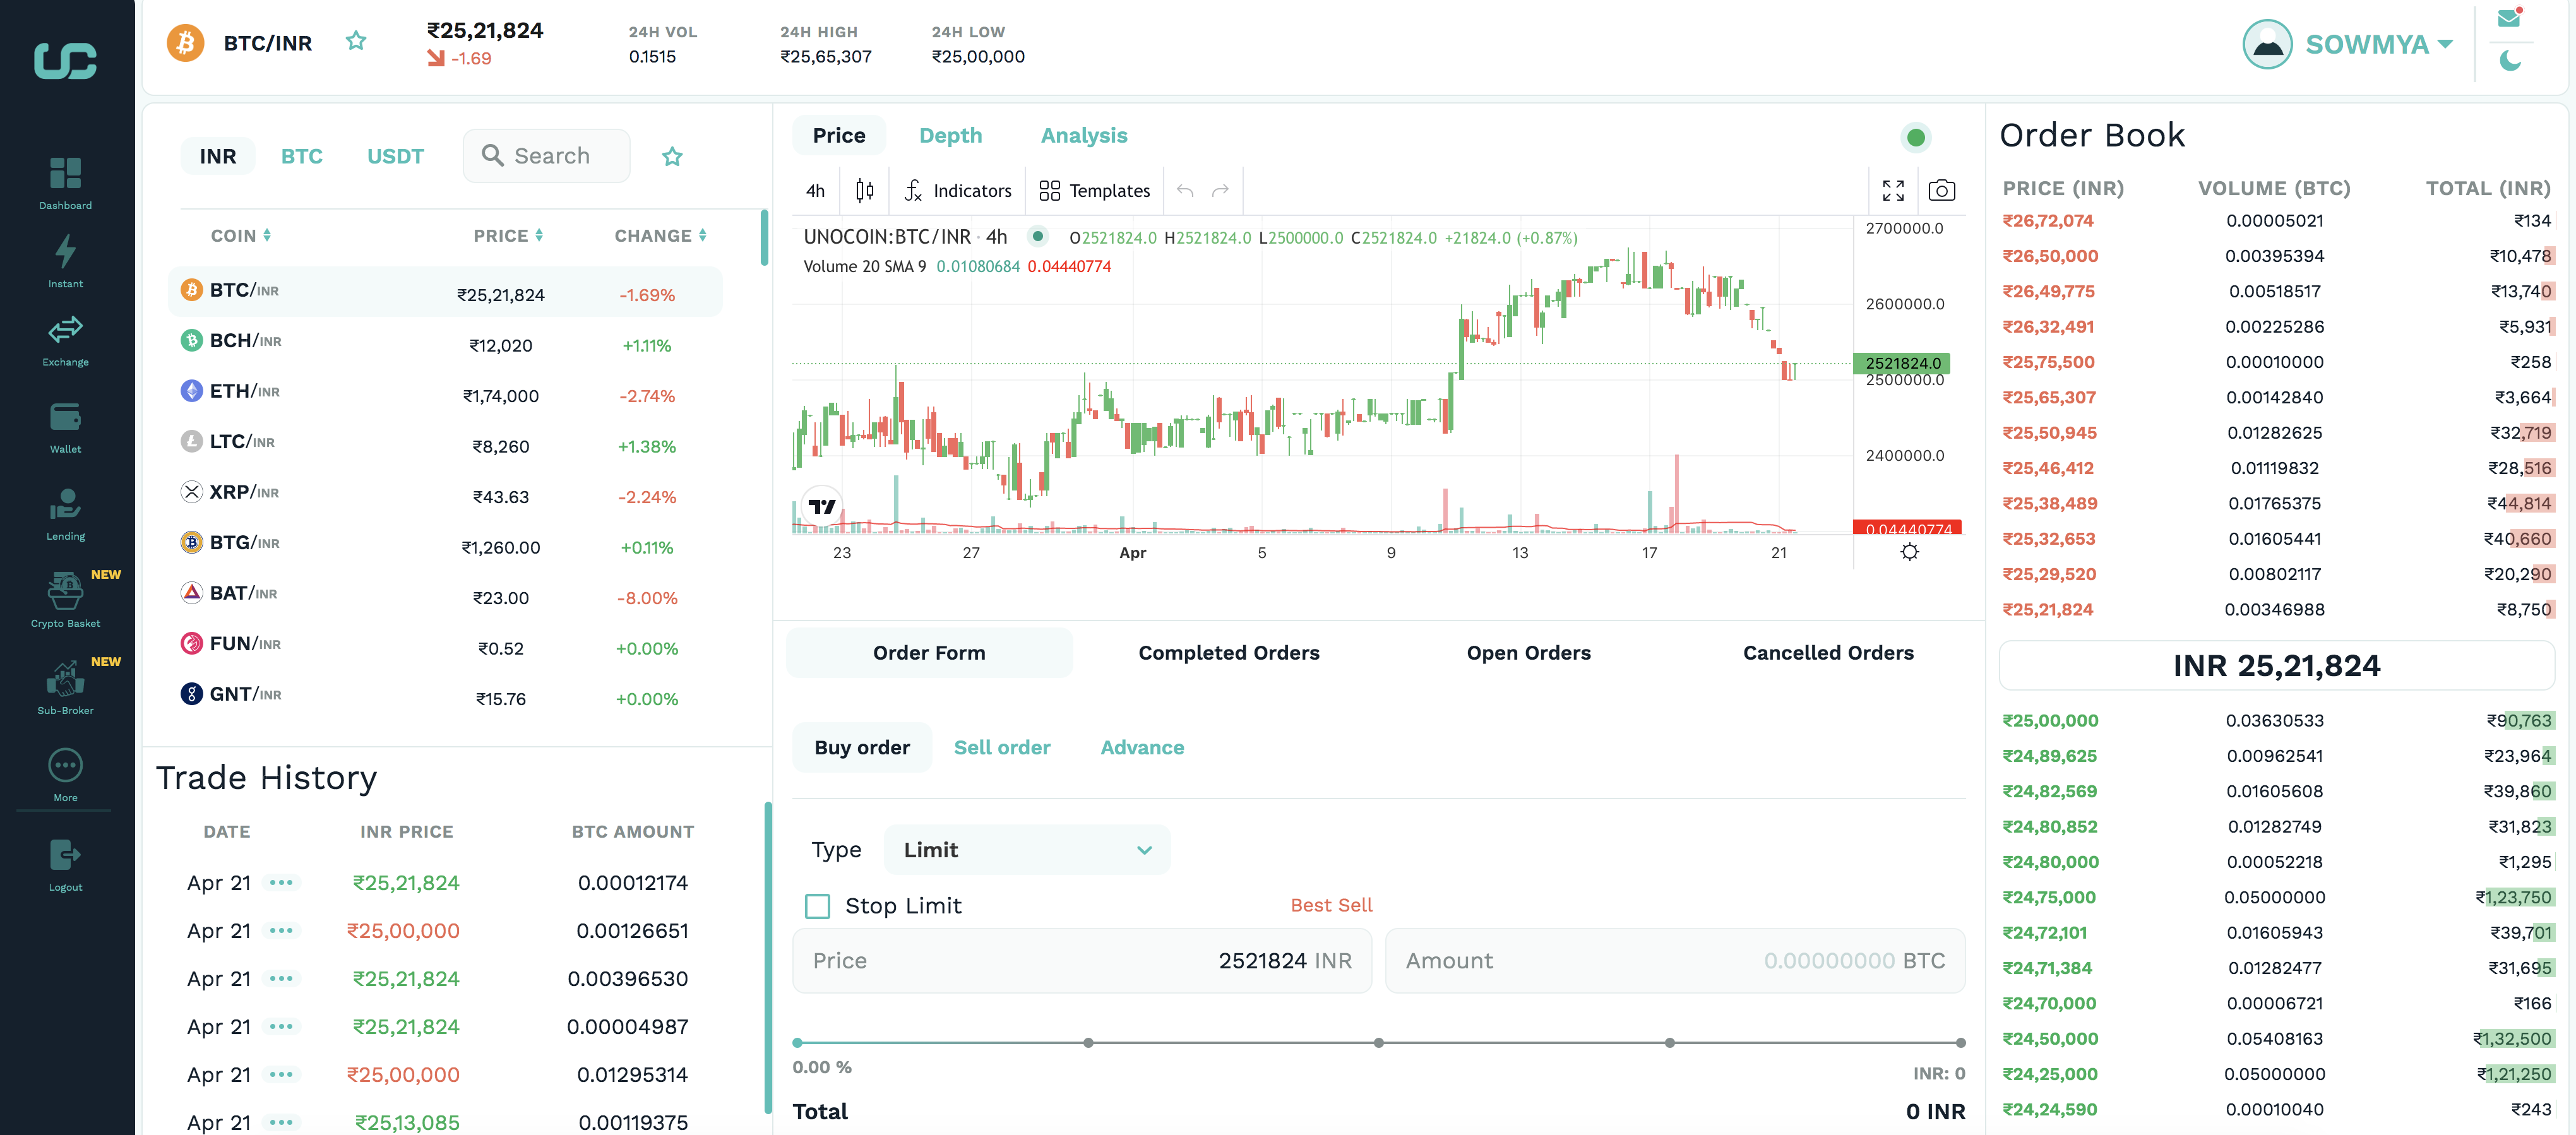Open the Cancelled Orders tab
This screenshot has width=2576, height=1135.
pyautogui.click(x=1828, y=652)
